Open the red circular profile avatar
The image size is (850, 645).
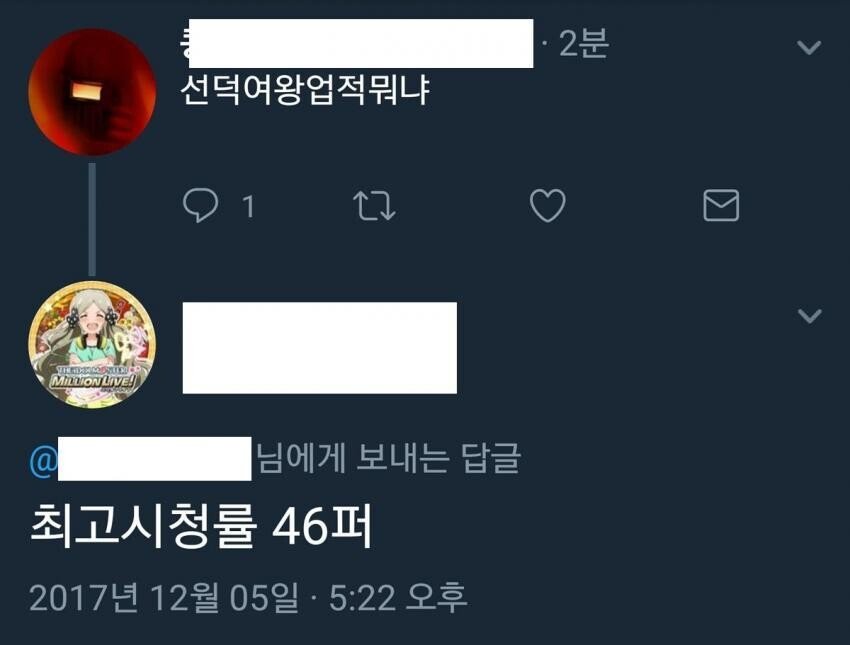(x=92, y=92)
